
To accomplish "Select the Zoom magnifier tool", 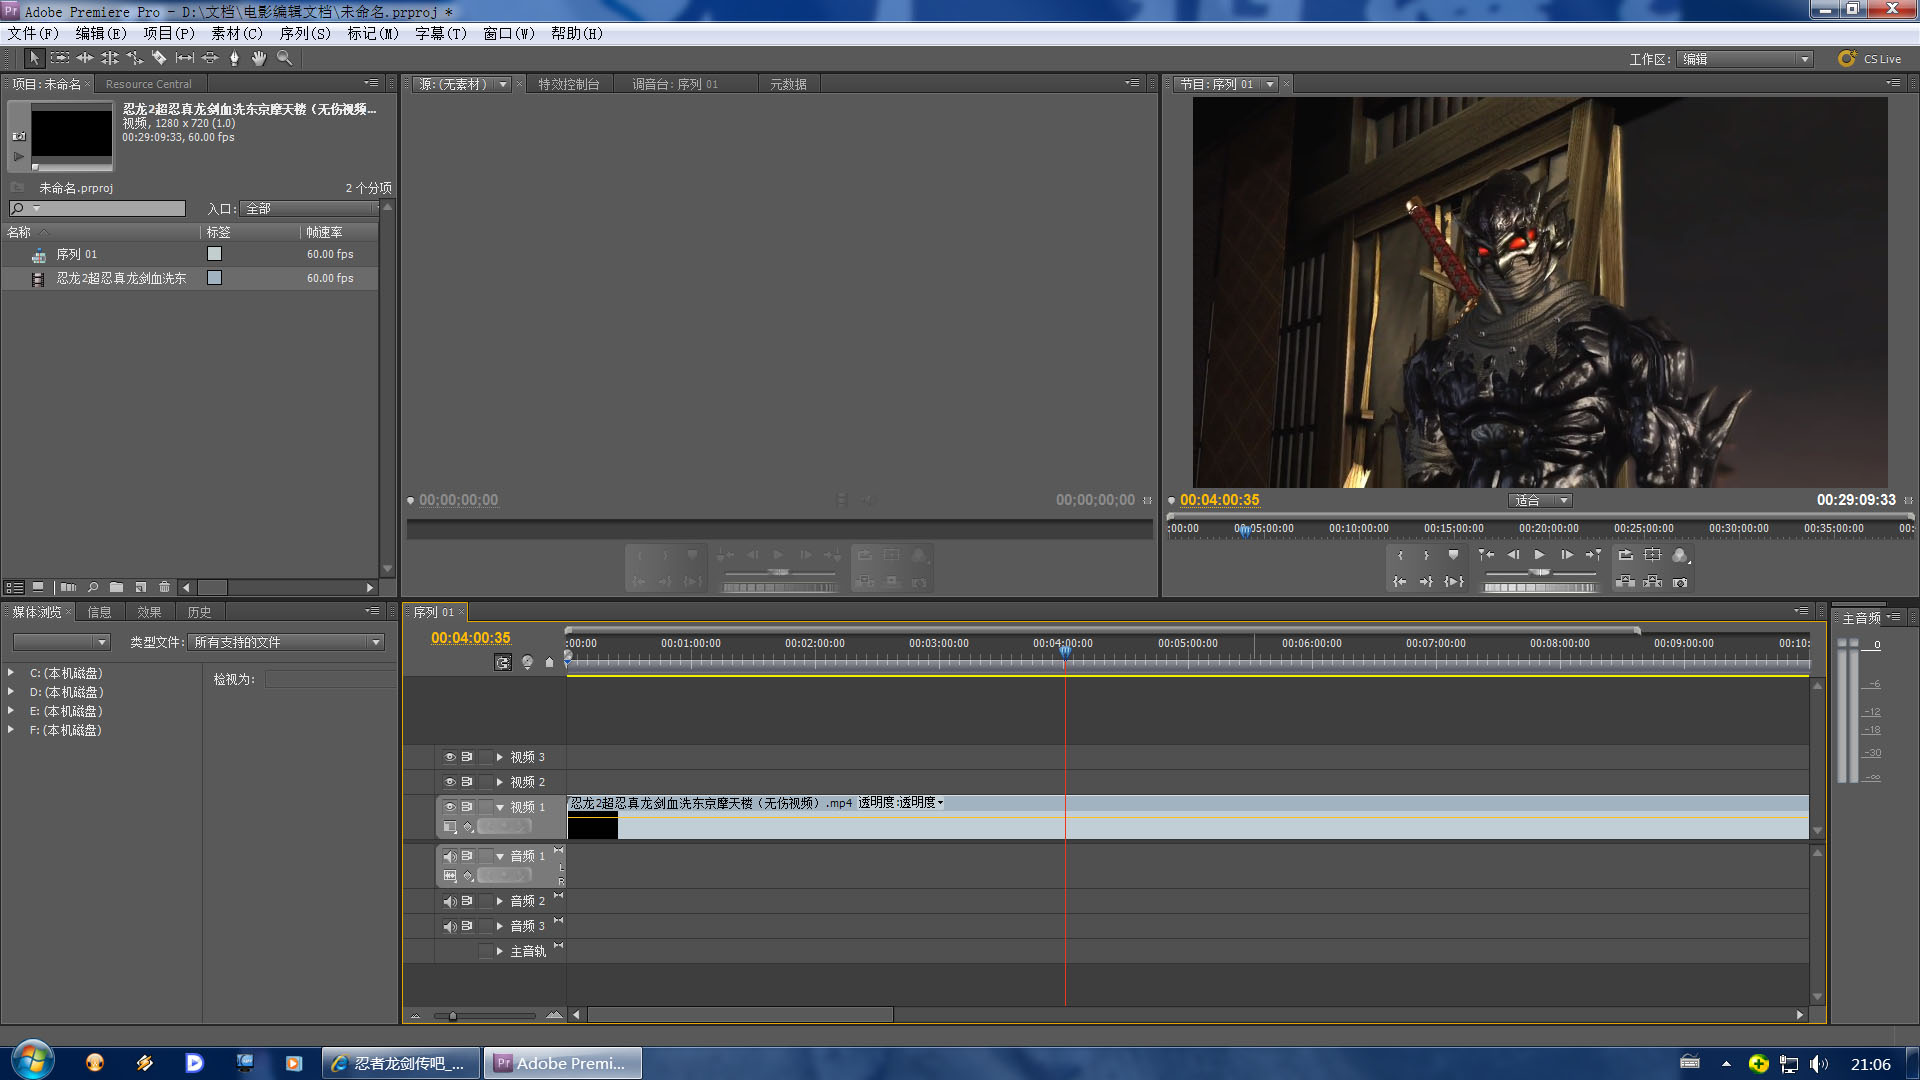I will [285, 58].
